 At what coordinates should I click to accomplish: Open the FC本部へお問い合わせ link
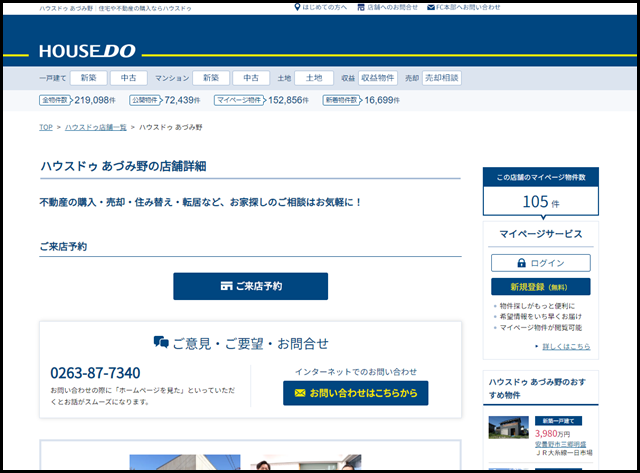468,7
